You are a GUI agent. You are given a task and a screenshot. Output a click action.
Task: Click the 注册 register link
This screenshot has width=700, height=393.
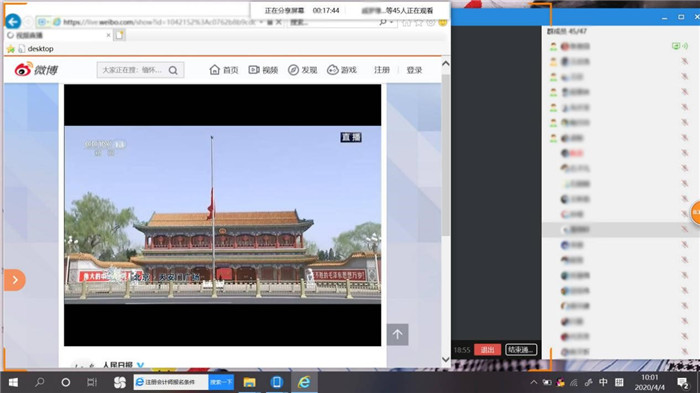tap(382, 70)
